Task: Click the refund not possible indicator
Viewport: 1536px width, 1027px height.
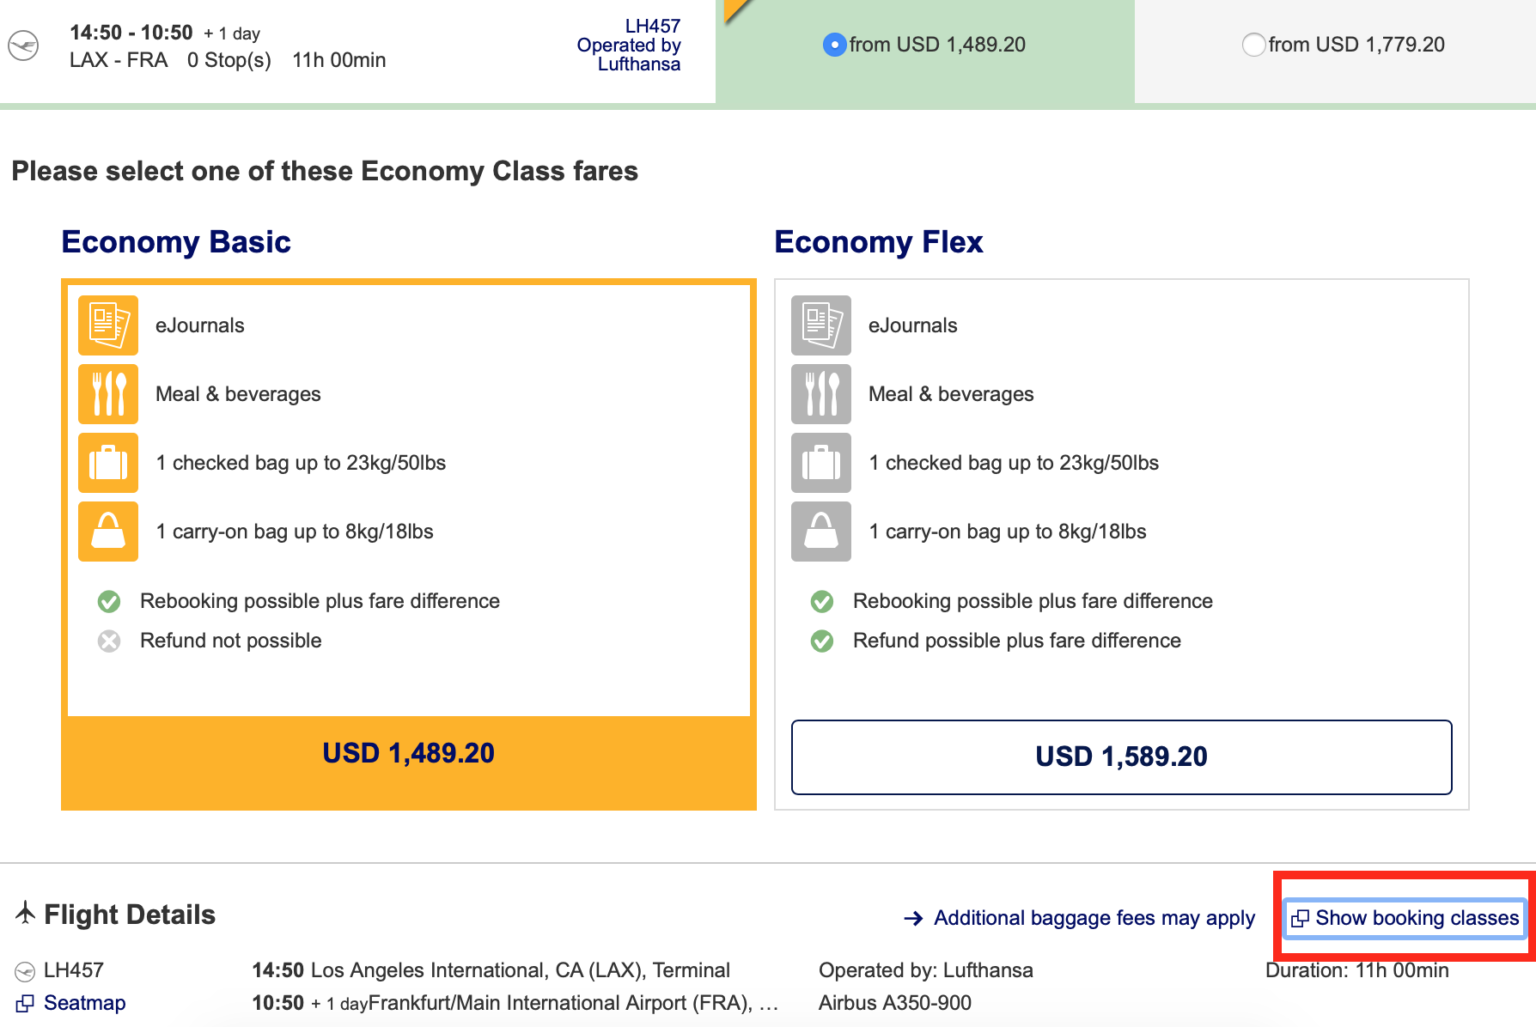Action: click(x=108, y=641)
